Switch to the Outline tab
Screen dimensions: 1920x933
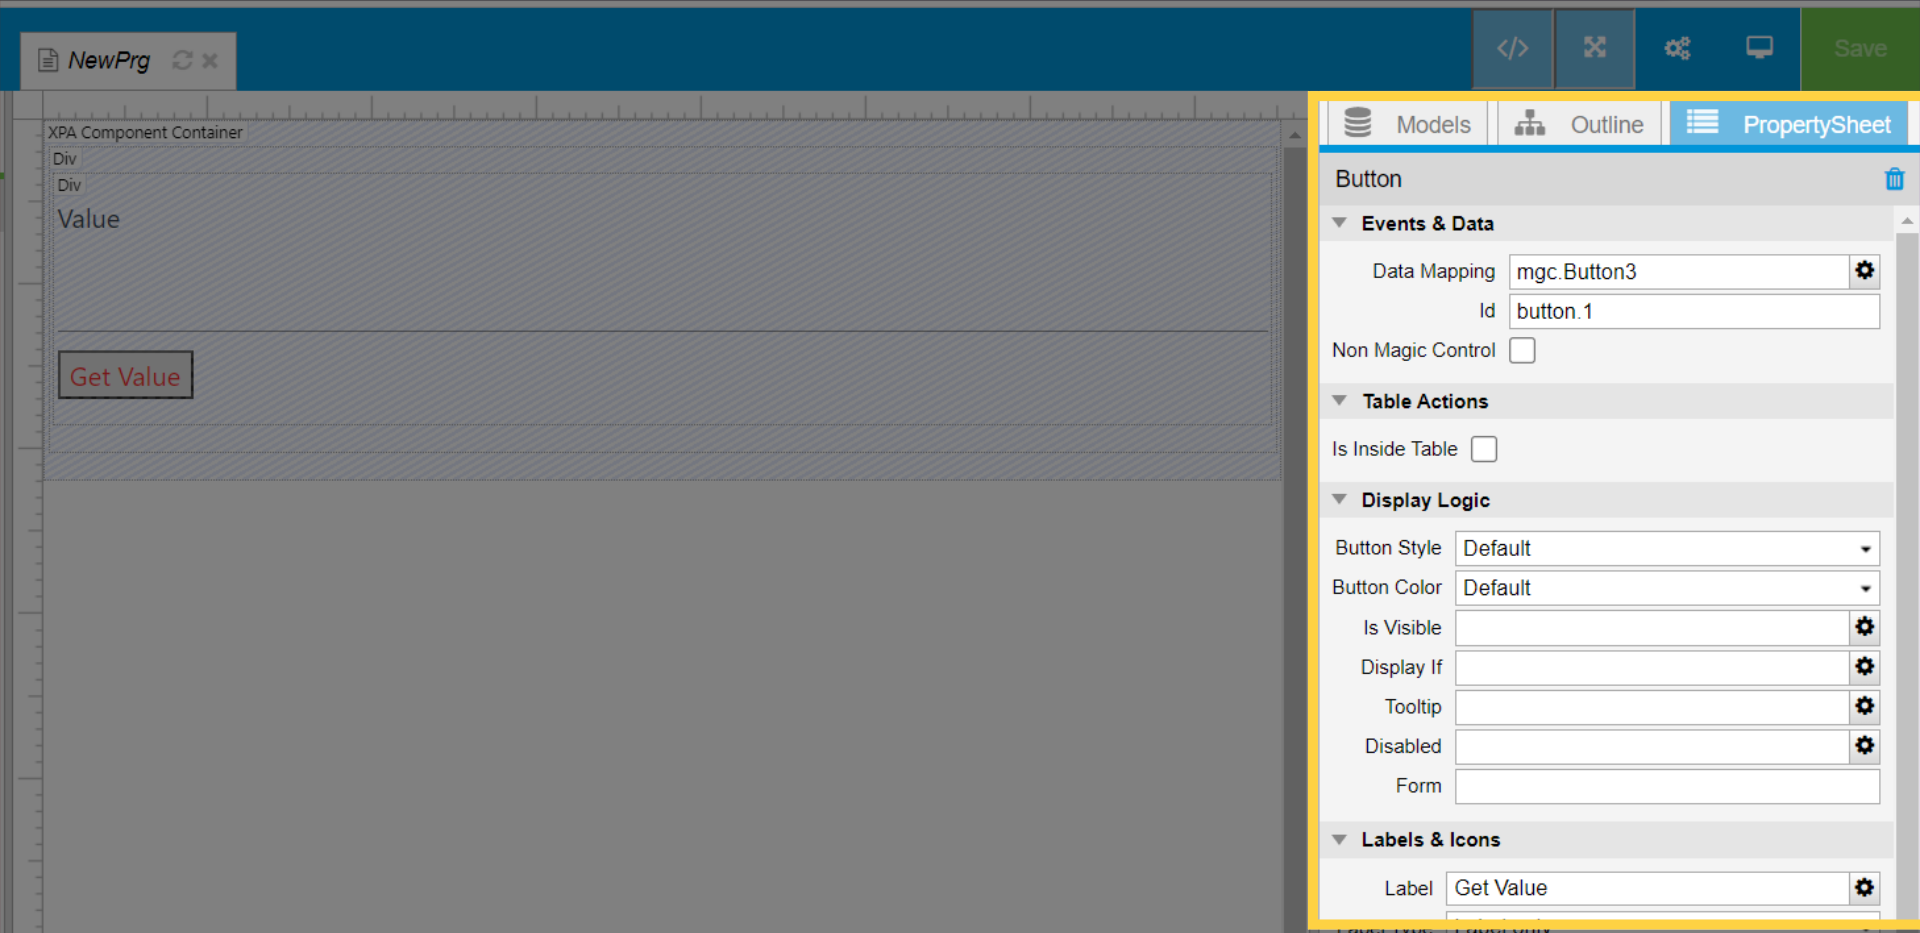(x=1579, y=124)
